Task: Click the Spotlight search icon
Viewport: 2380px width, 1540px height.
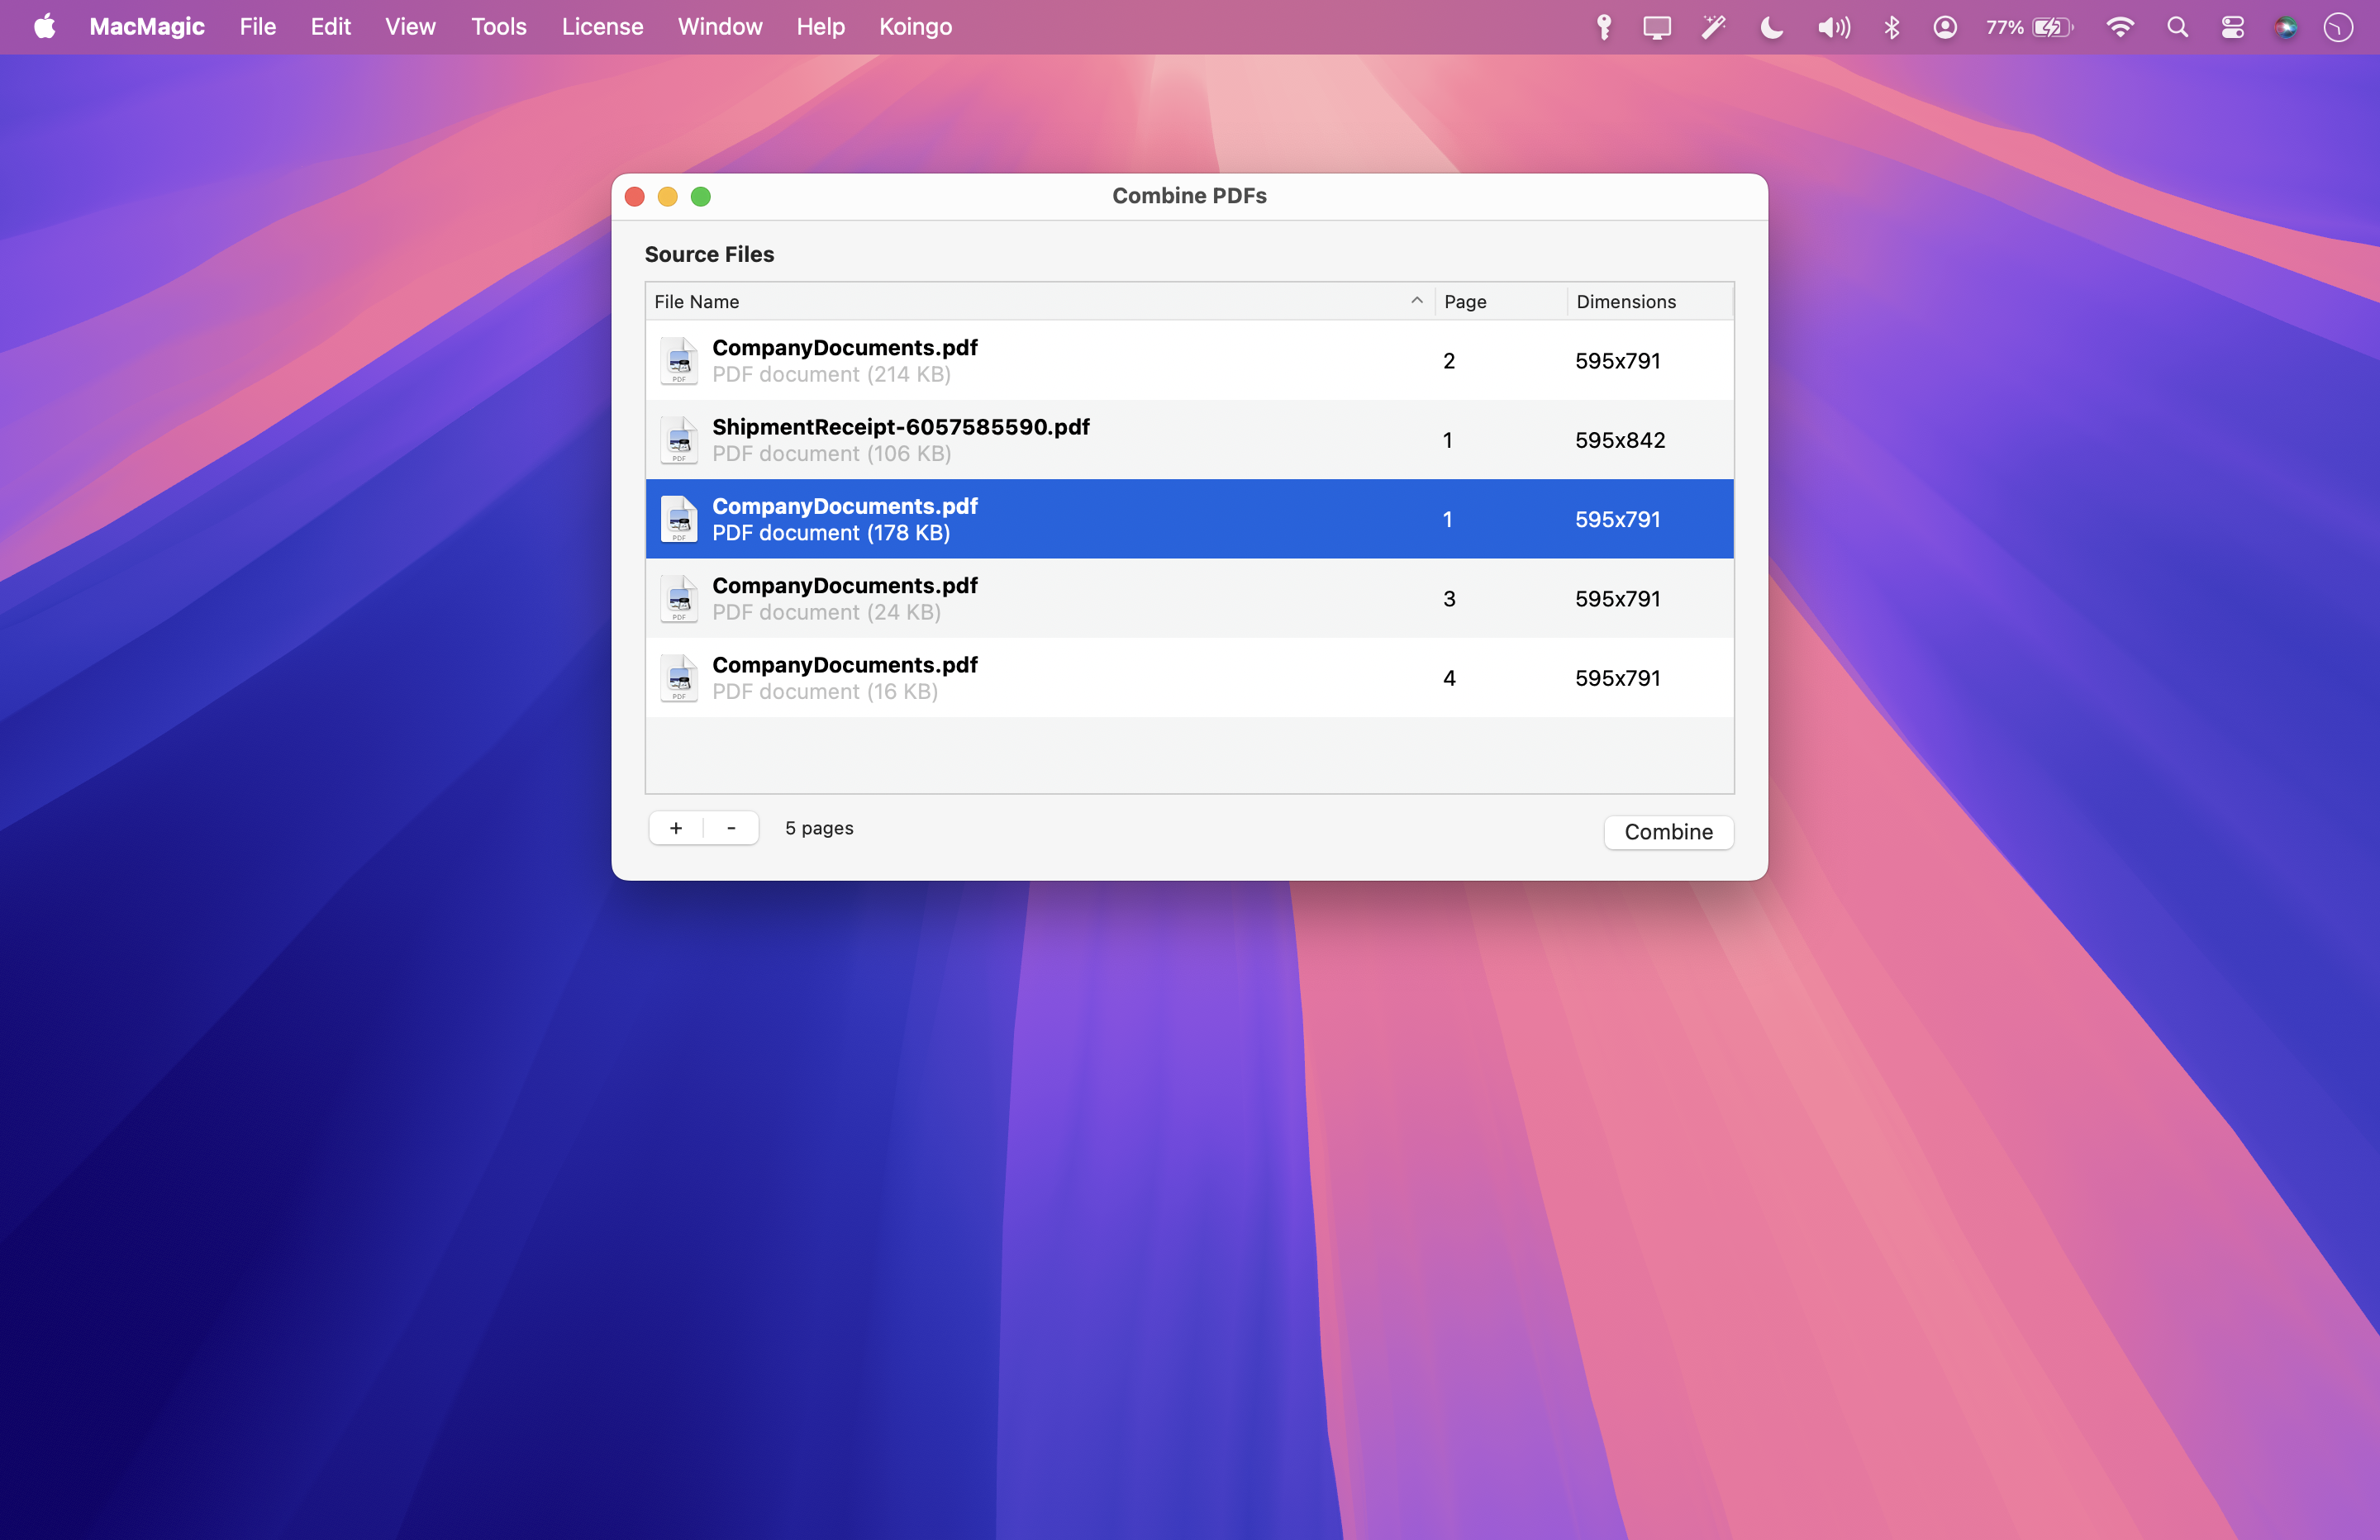Action: (x=2177, y=27)
